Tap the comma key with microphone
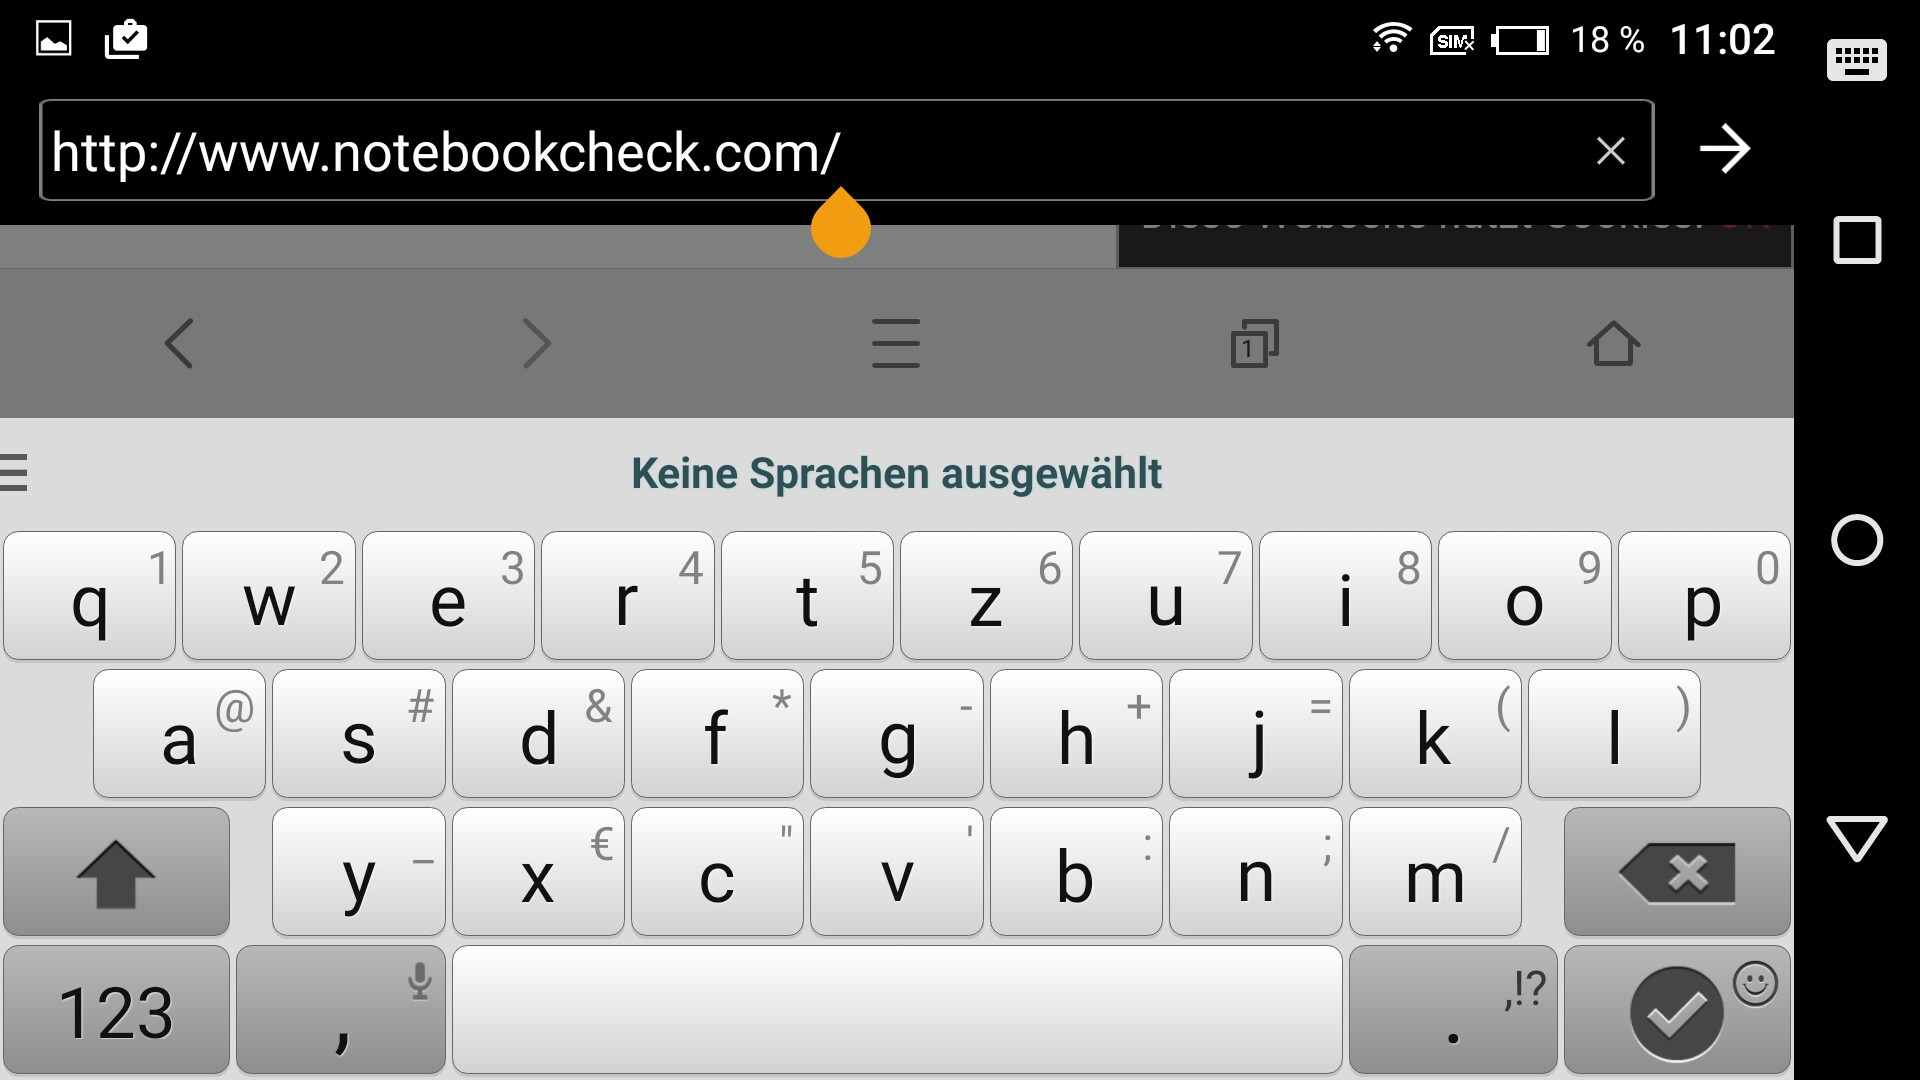This screenshot has height=1080, width=1920. coord(341,1011)
